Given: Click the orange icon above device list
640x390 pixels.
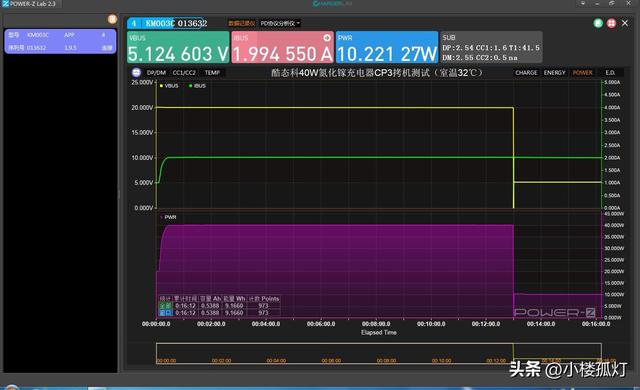Looking at the screenshot, I should click(x=112, y=19).
